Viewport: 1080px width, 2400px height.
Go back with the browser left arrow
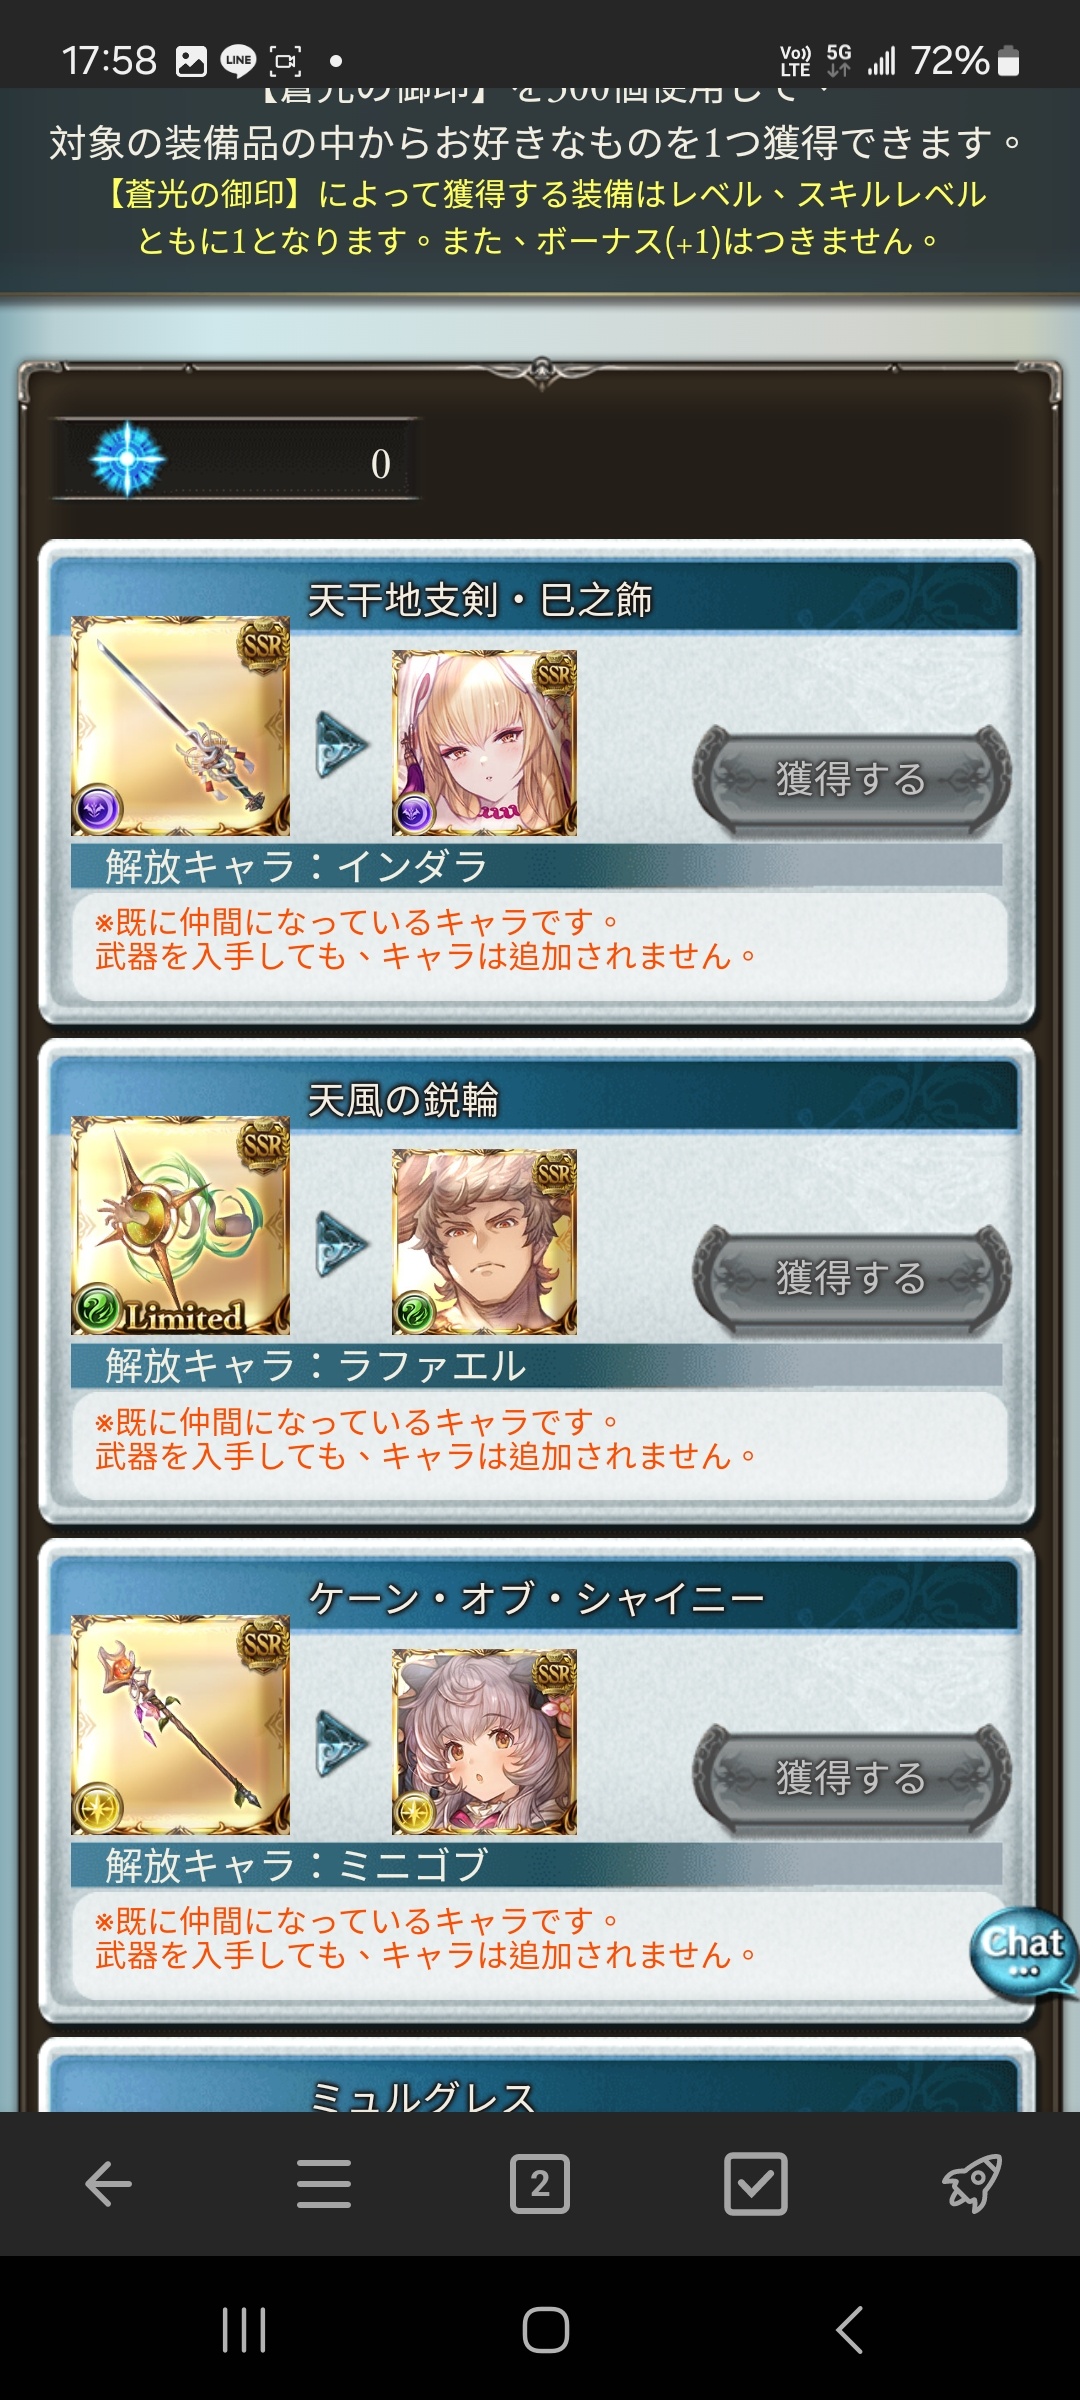[108, 2184]
